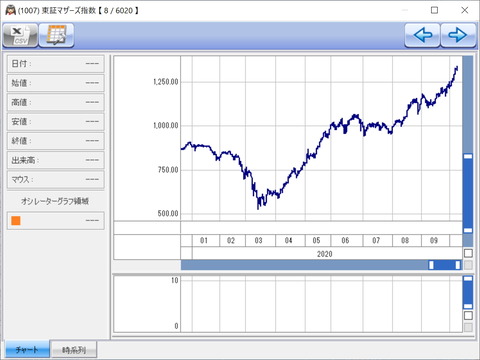Go to next stock with right arrow
This screenshot has height=360, width=480.
pos(458,35)
